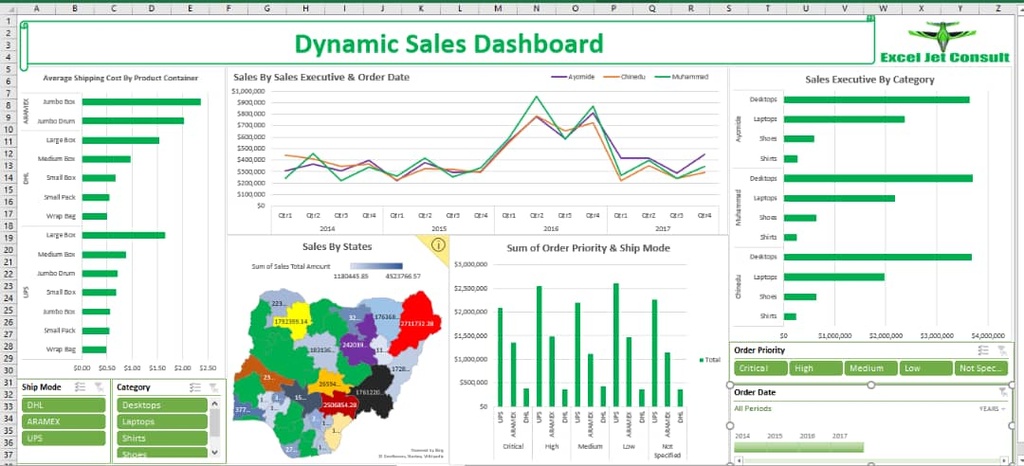Open the YEARS time level dropdown
The height and width of the screenshot is (466, 1024).
tap(993, 409)
